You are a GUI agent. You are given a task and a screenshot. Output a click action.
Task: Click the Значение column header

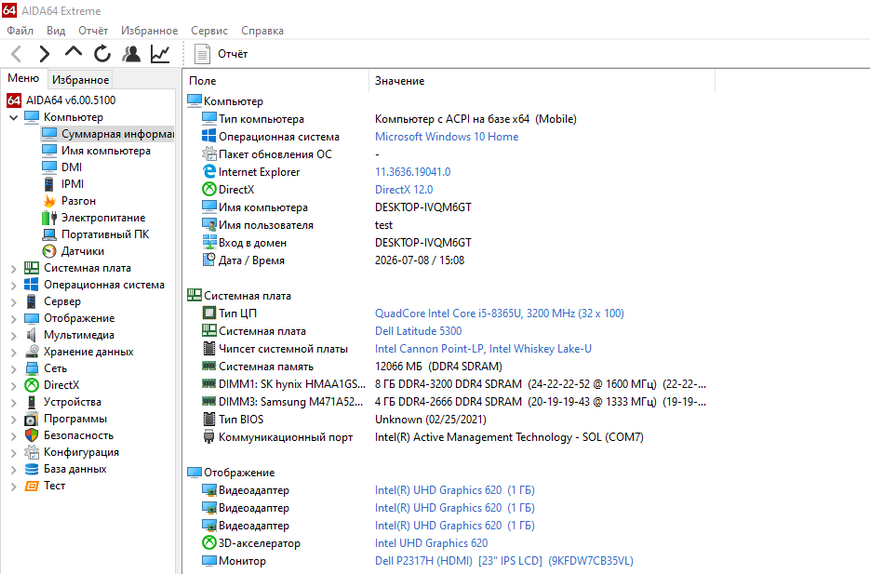(542, 81)
